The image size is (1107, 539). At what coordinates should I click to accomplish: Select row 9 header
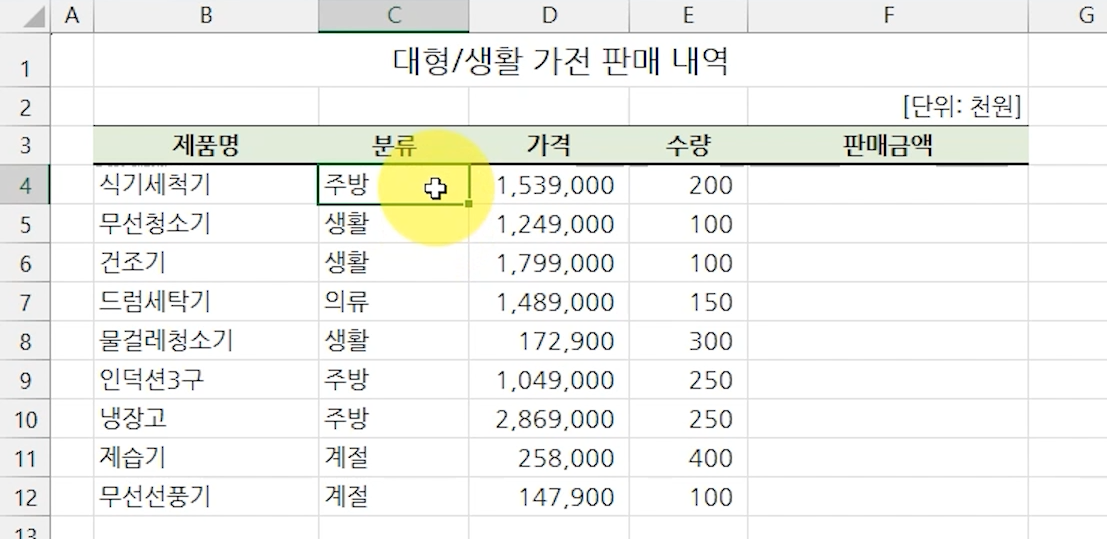pyautogui.click(x=25, y=380)
